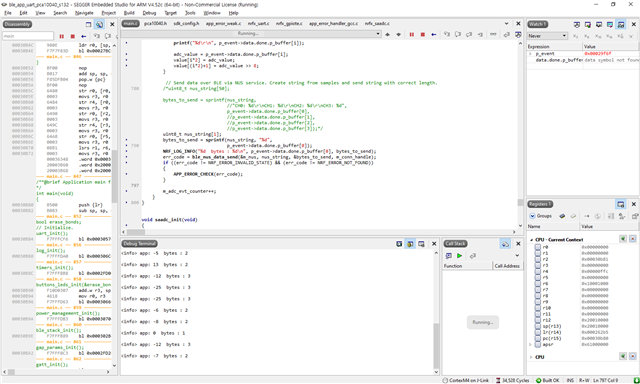Click the Running... button in Call Stack
The width and height of the screenshot is (640, 384).
482,322
